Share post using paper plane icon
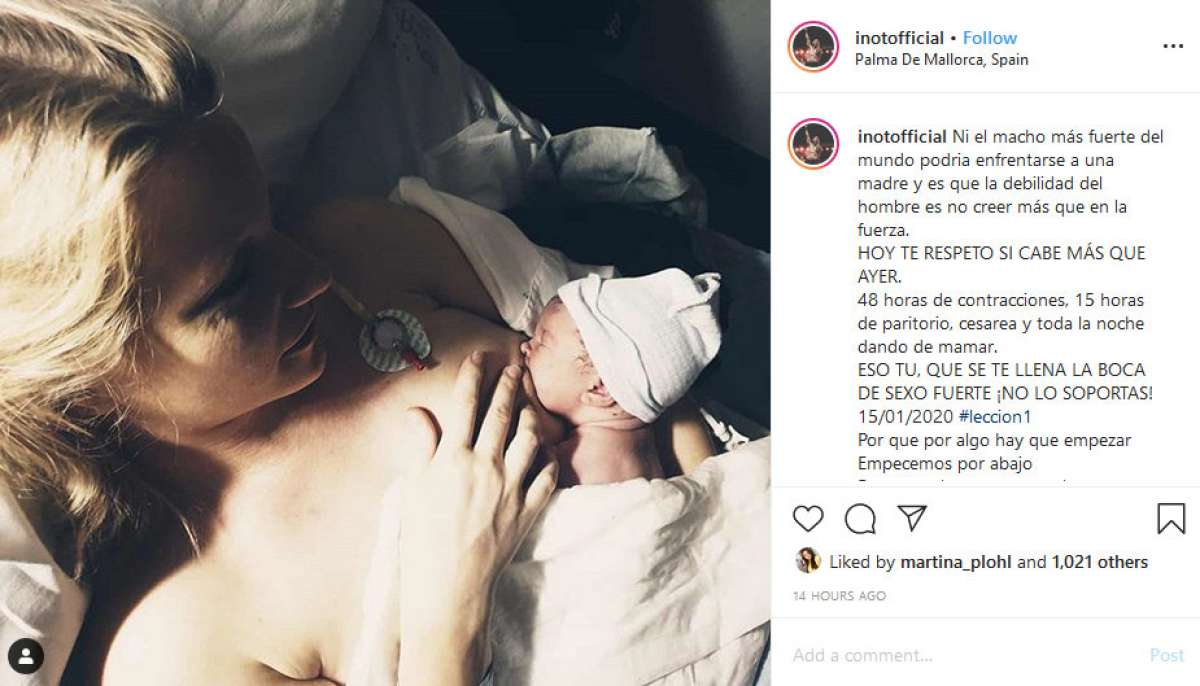 click(912, 518)
